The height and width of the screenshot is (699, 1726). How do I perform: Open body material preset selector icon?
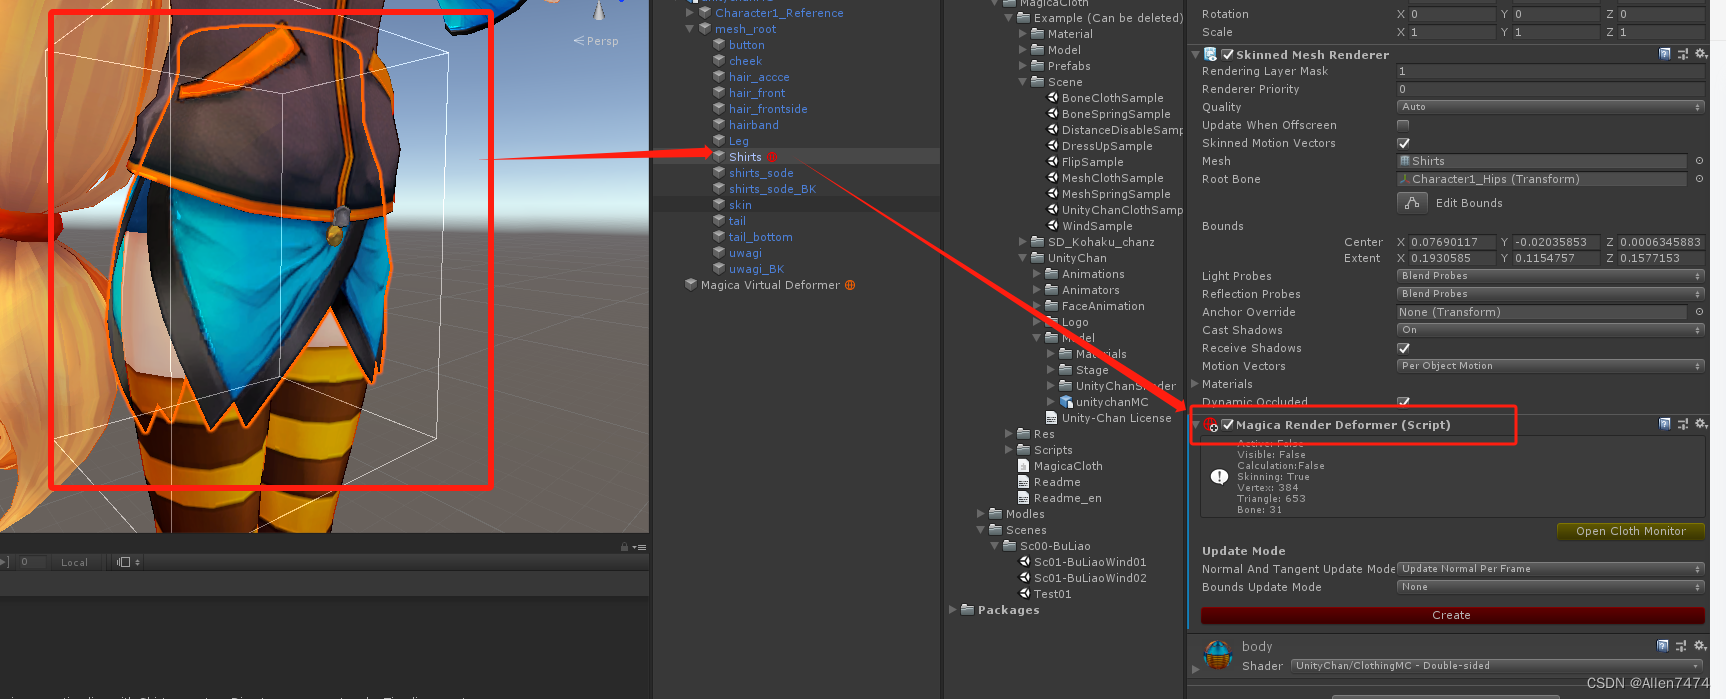(x=1681, y=646)
